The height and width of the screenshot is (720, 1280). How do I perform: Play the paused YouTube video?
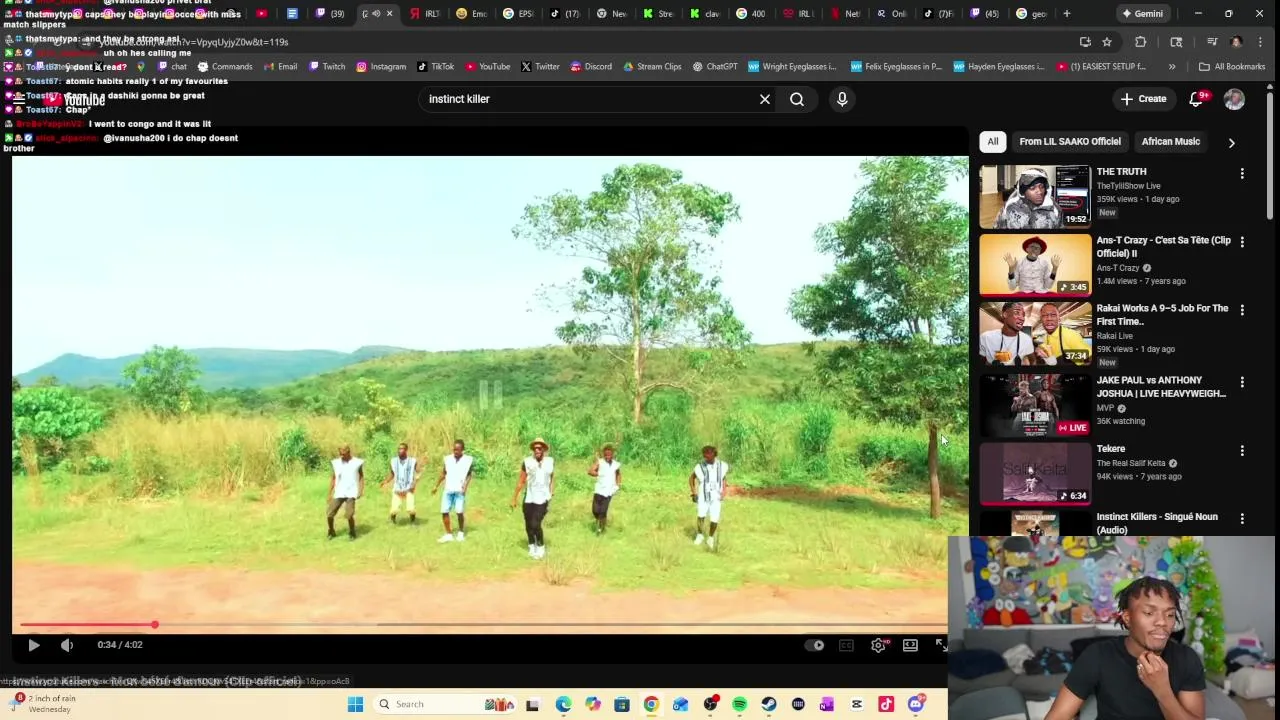pyautogui.click(x=33, y=645)
